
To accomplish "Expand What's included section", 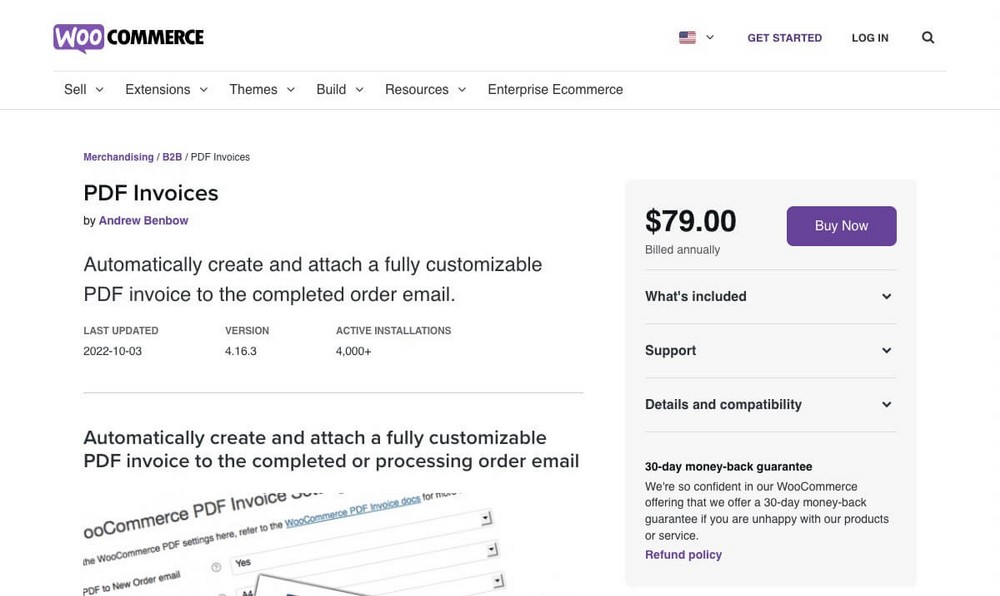I will click(770, 296).
